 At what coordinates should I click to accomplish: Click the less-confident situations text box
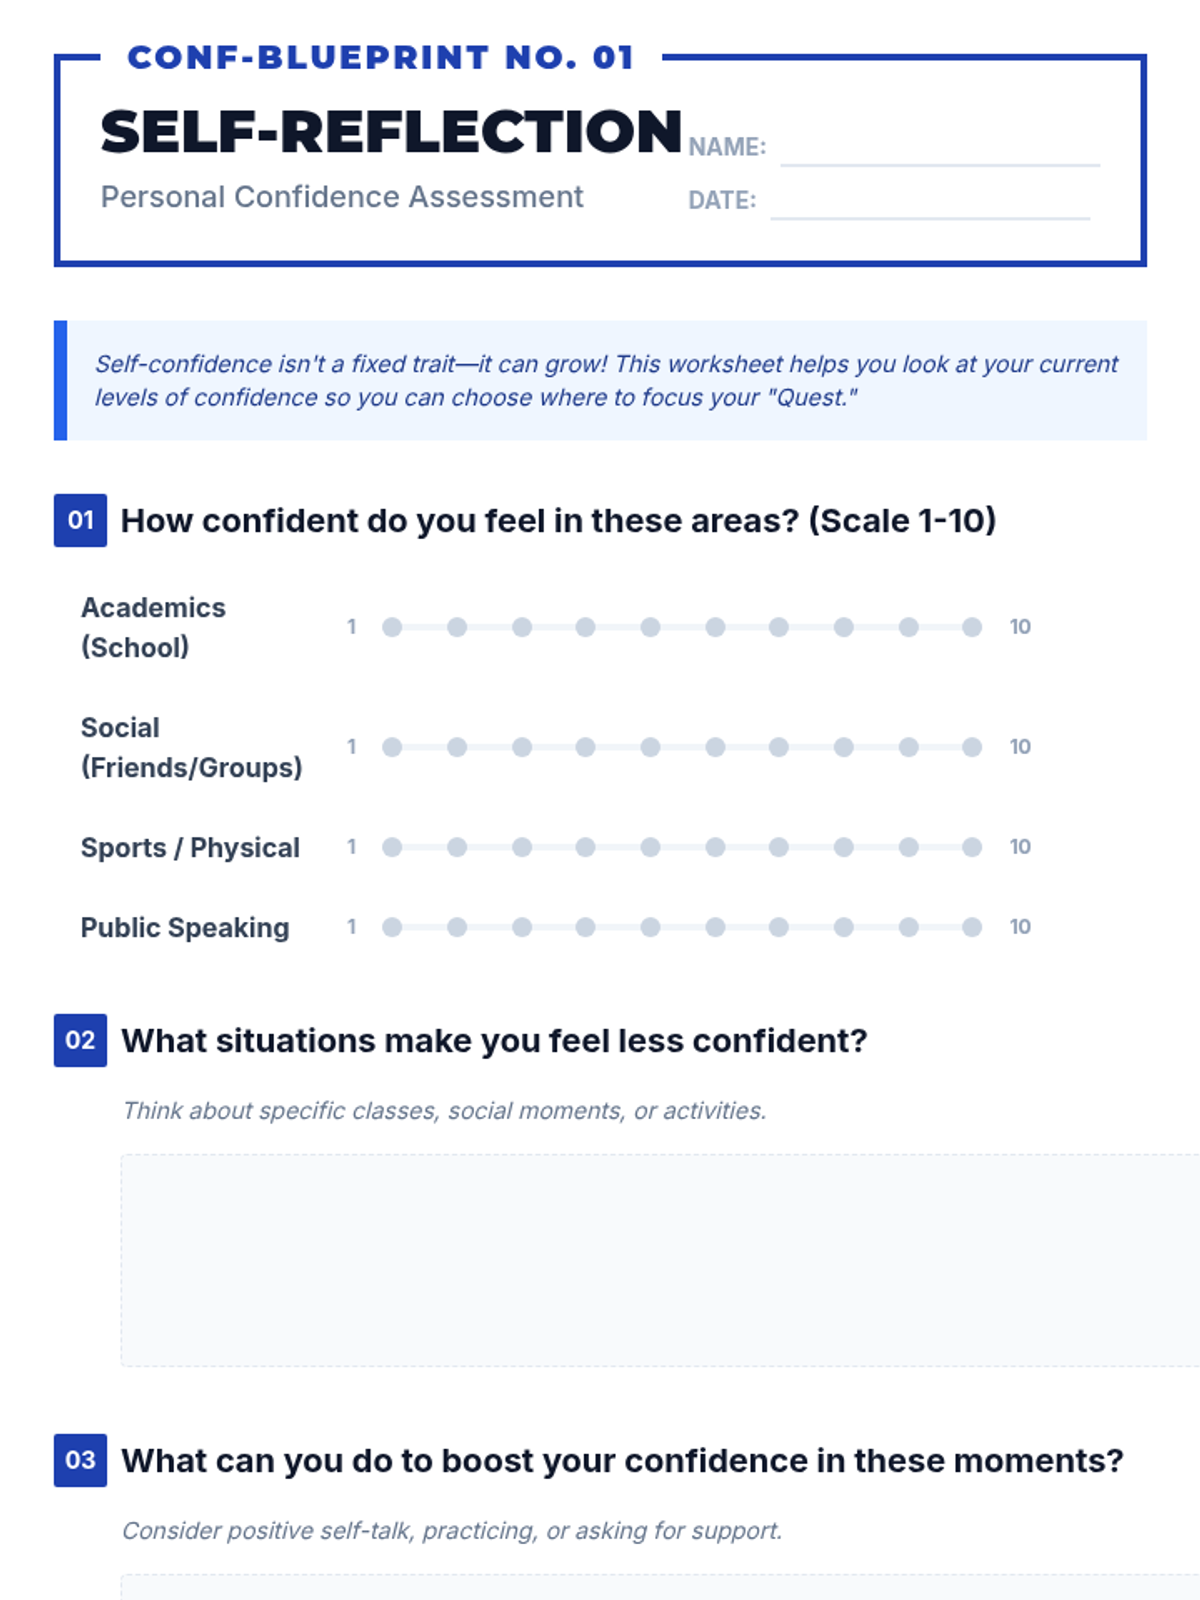pos(660,1260)
